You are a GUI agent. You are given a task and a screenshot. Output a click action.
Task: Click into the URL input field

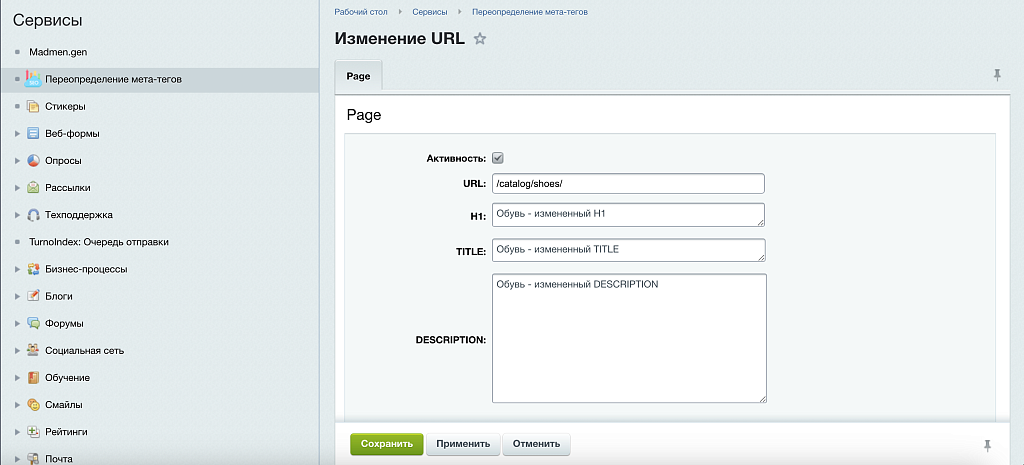628,183
